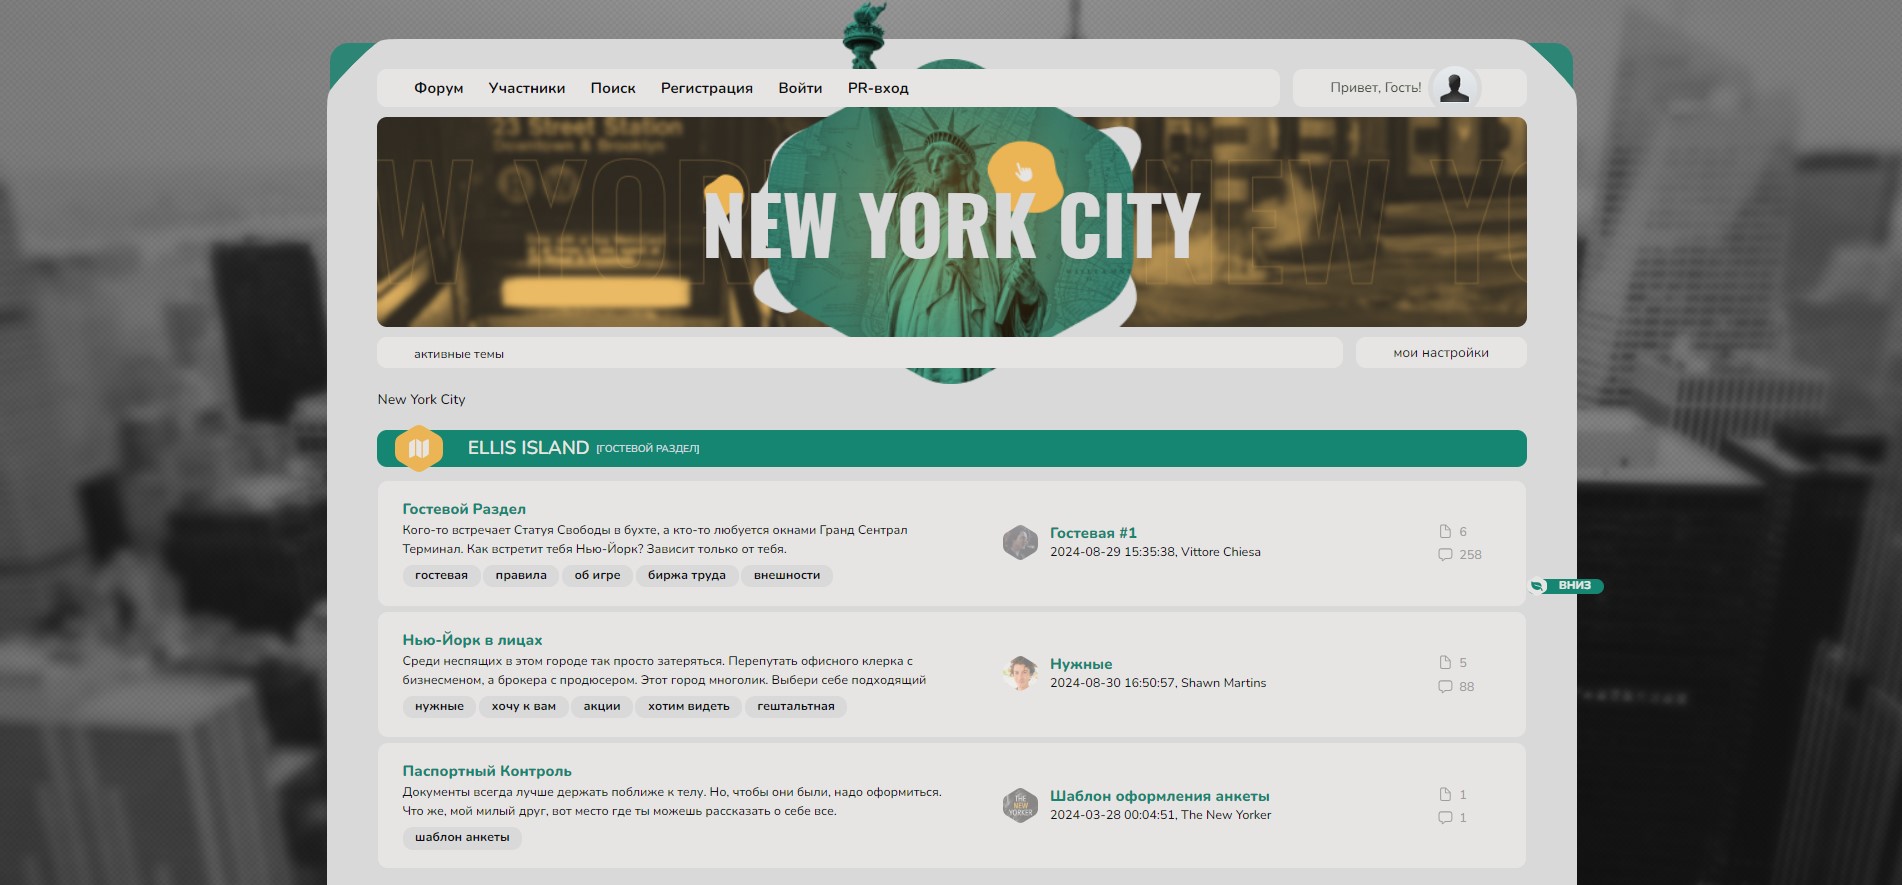Select Войти in the top menu
Image resolution: width=1902 pixels, height=885 pixels.
click(800, 88)
